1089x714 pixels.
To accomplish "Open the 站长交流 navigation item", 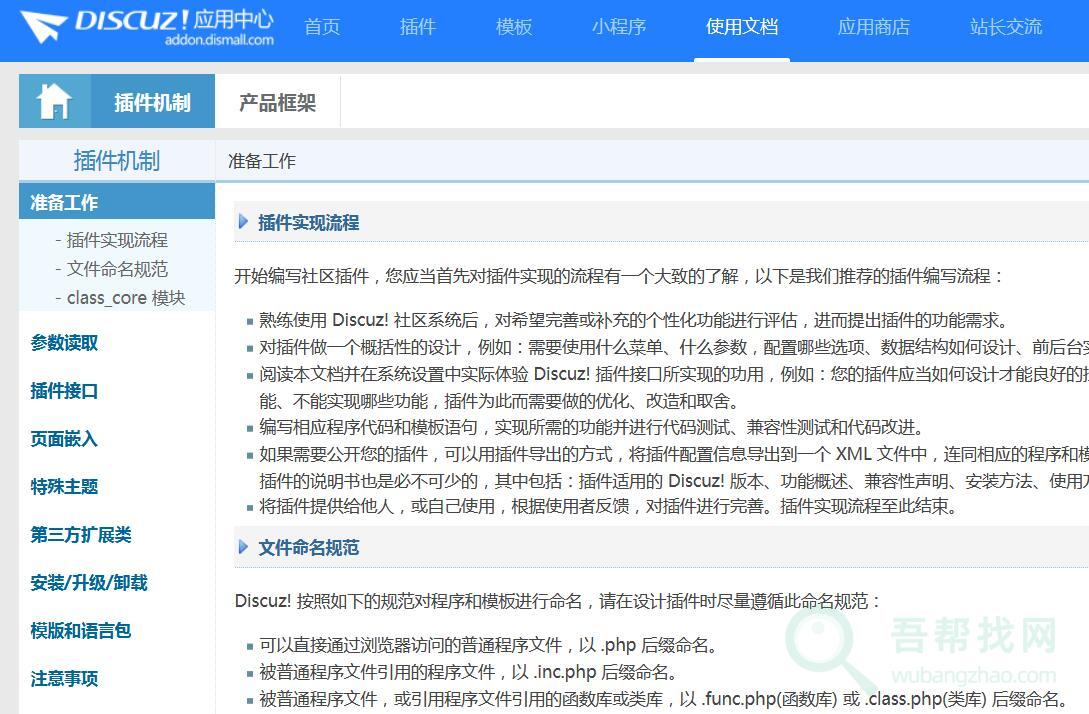I will [x=1005, y=27].
